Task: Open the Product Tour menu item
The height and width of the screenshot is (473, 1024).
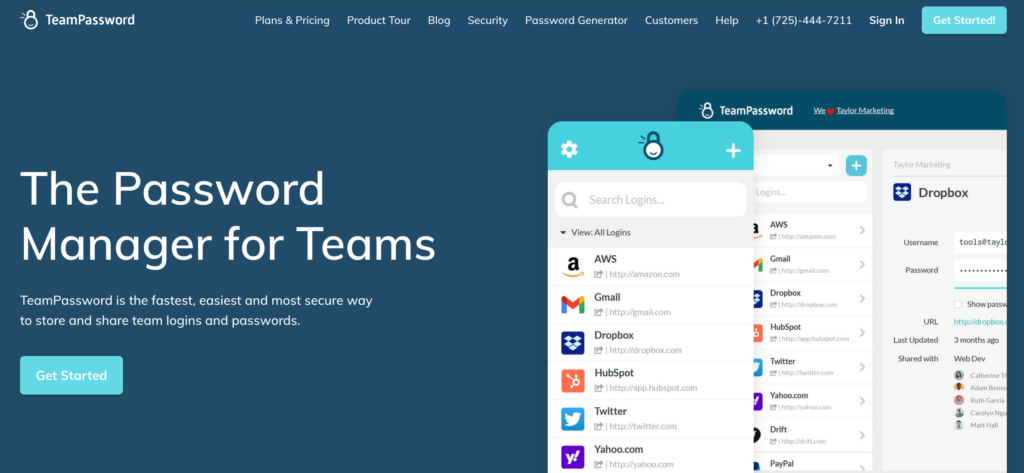Action: click(x=378, y=20)
